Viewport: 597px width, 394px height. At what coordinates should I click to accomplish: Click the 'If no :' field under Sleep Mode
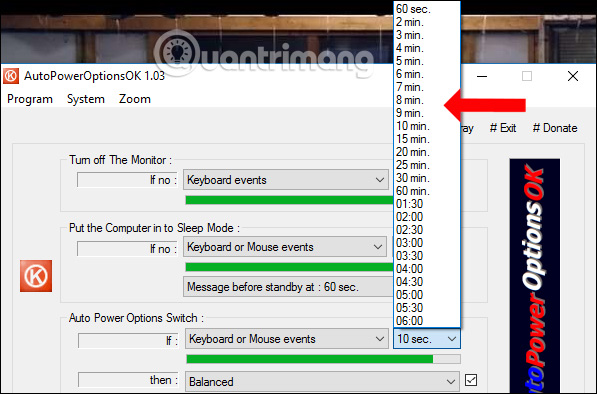pyautogui.click(x=127, y=249)
